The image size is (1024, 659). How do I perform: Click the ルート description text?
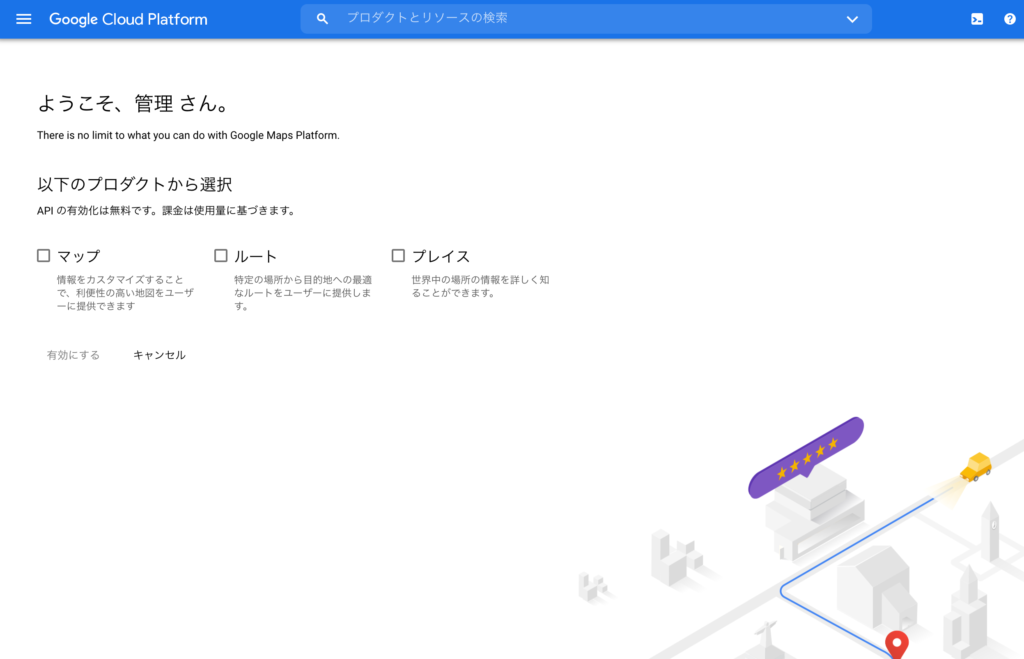pos(303,293)
